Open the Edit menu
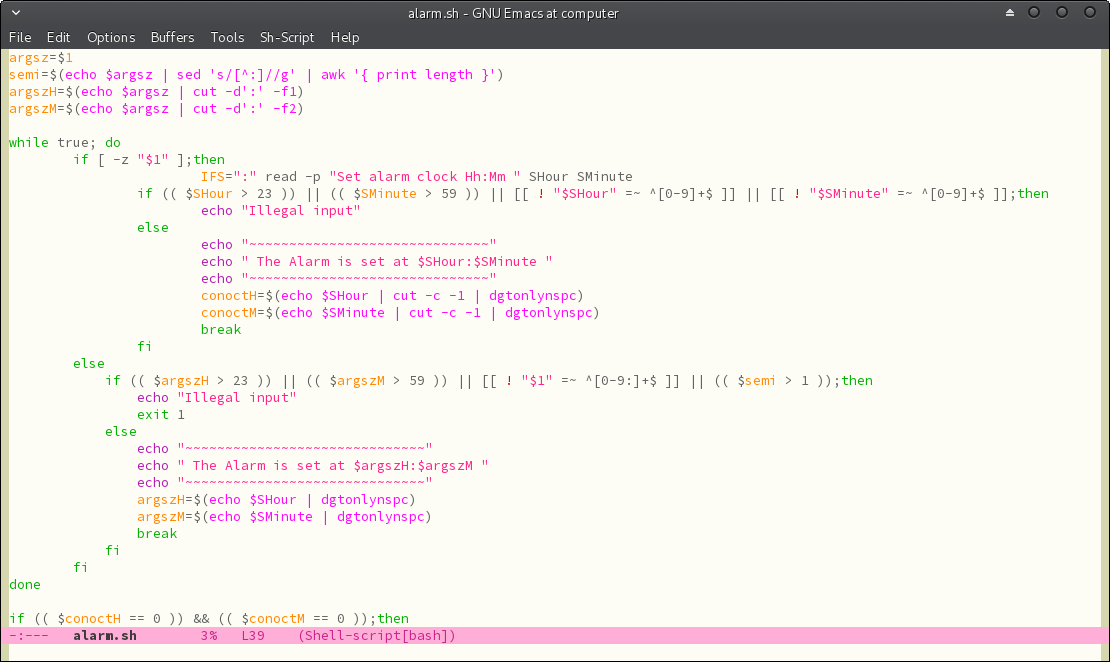This screenshot has width=1110, height=662. 59,37
